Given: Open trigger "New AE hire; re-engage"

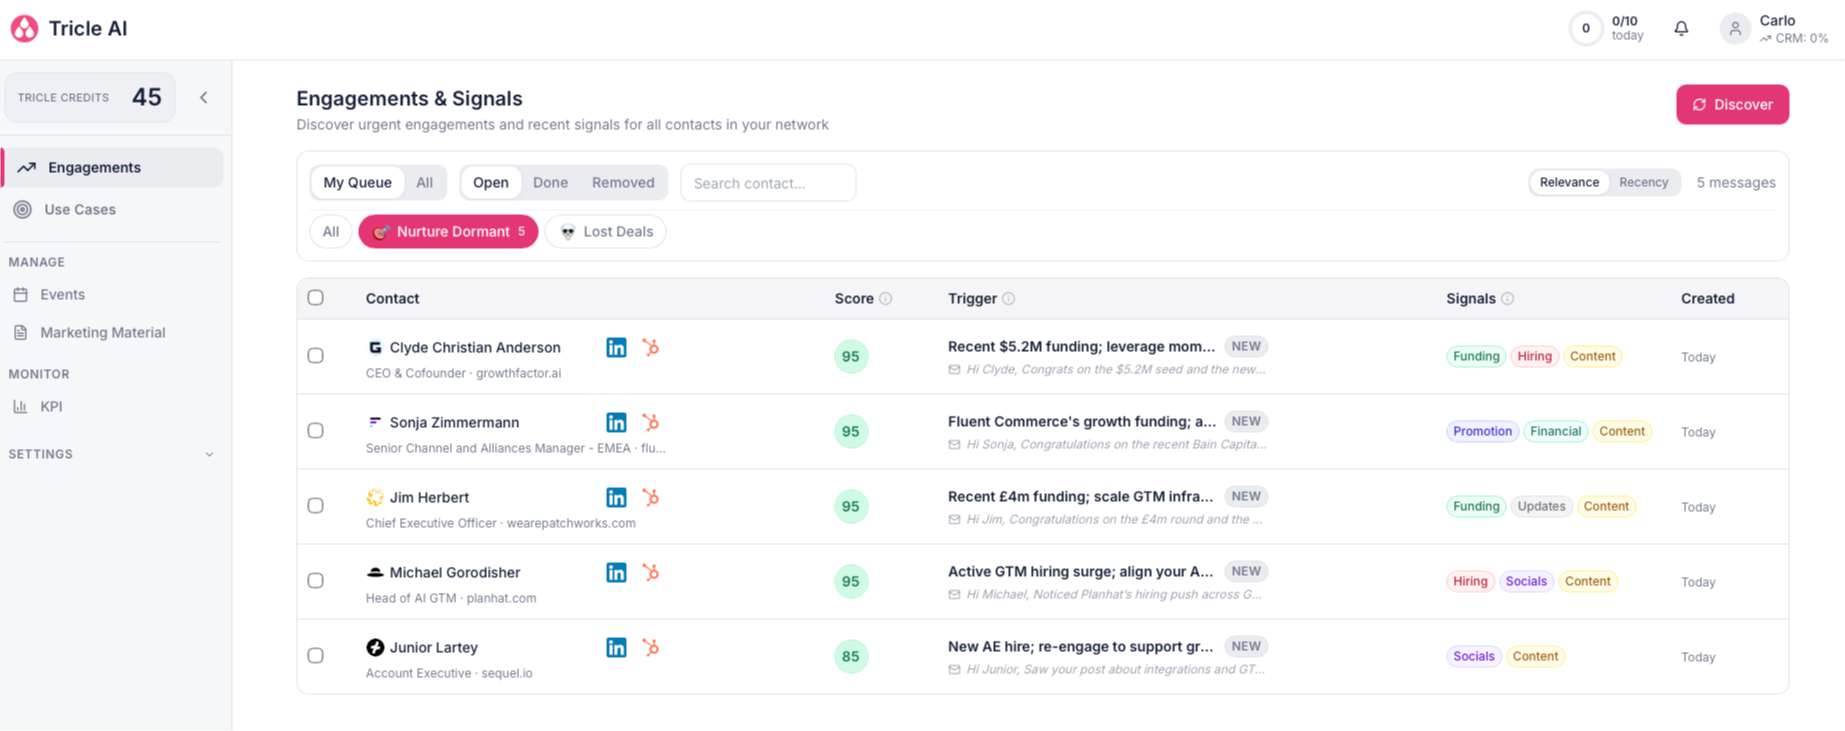Looking at the screenshot, I should (1080, 647).
